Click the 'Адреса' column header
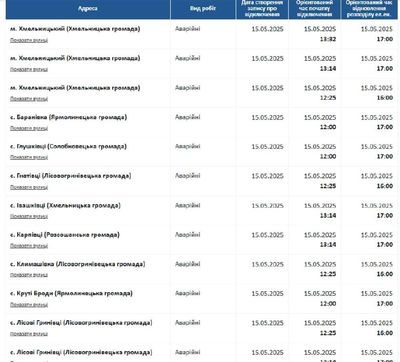The height and width of the screenshot is (362, 400). pos(88,8)
